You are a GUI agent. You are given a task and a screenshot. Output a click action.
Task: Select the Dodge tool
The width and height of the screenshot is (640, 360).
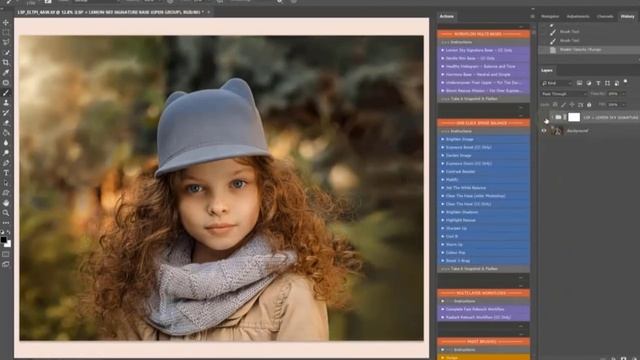pyautogui.click(x=6, y=153)
